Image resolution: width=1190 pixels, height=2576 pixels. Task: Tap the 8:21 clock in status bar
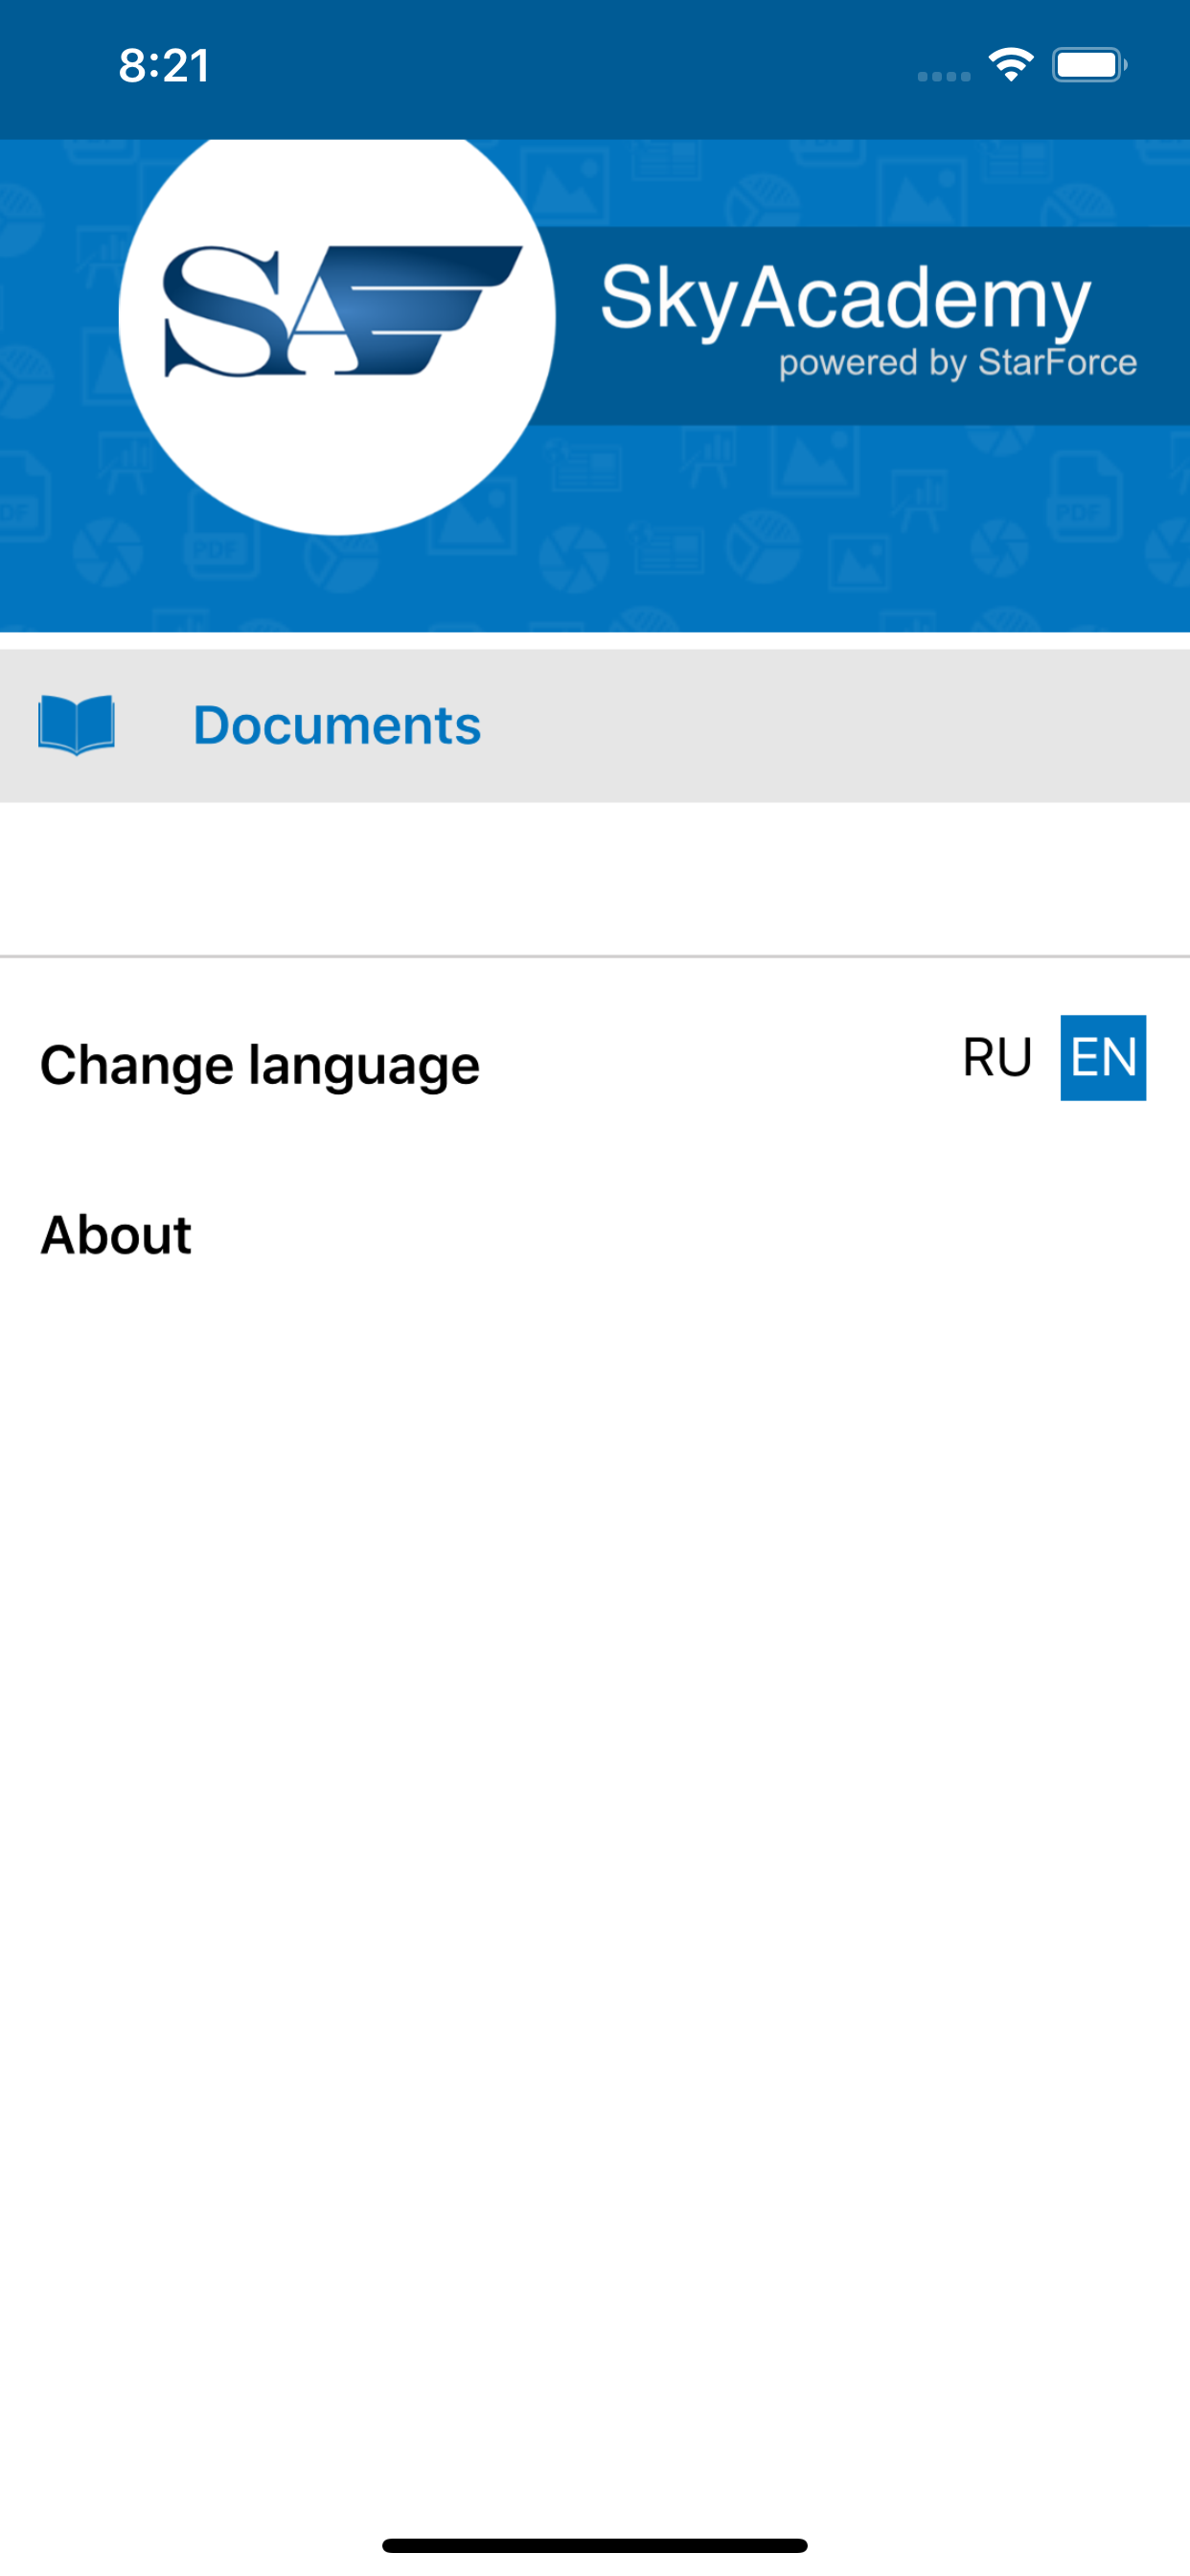coord(164,66)
